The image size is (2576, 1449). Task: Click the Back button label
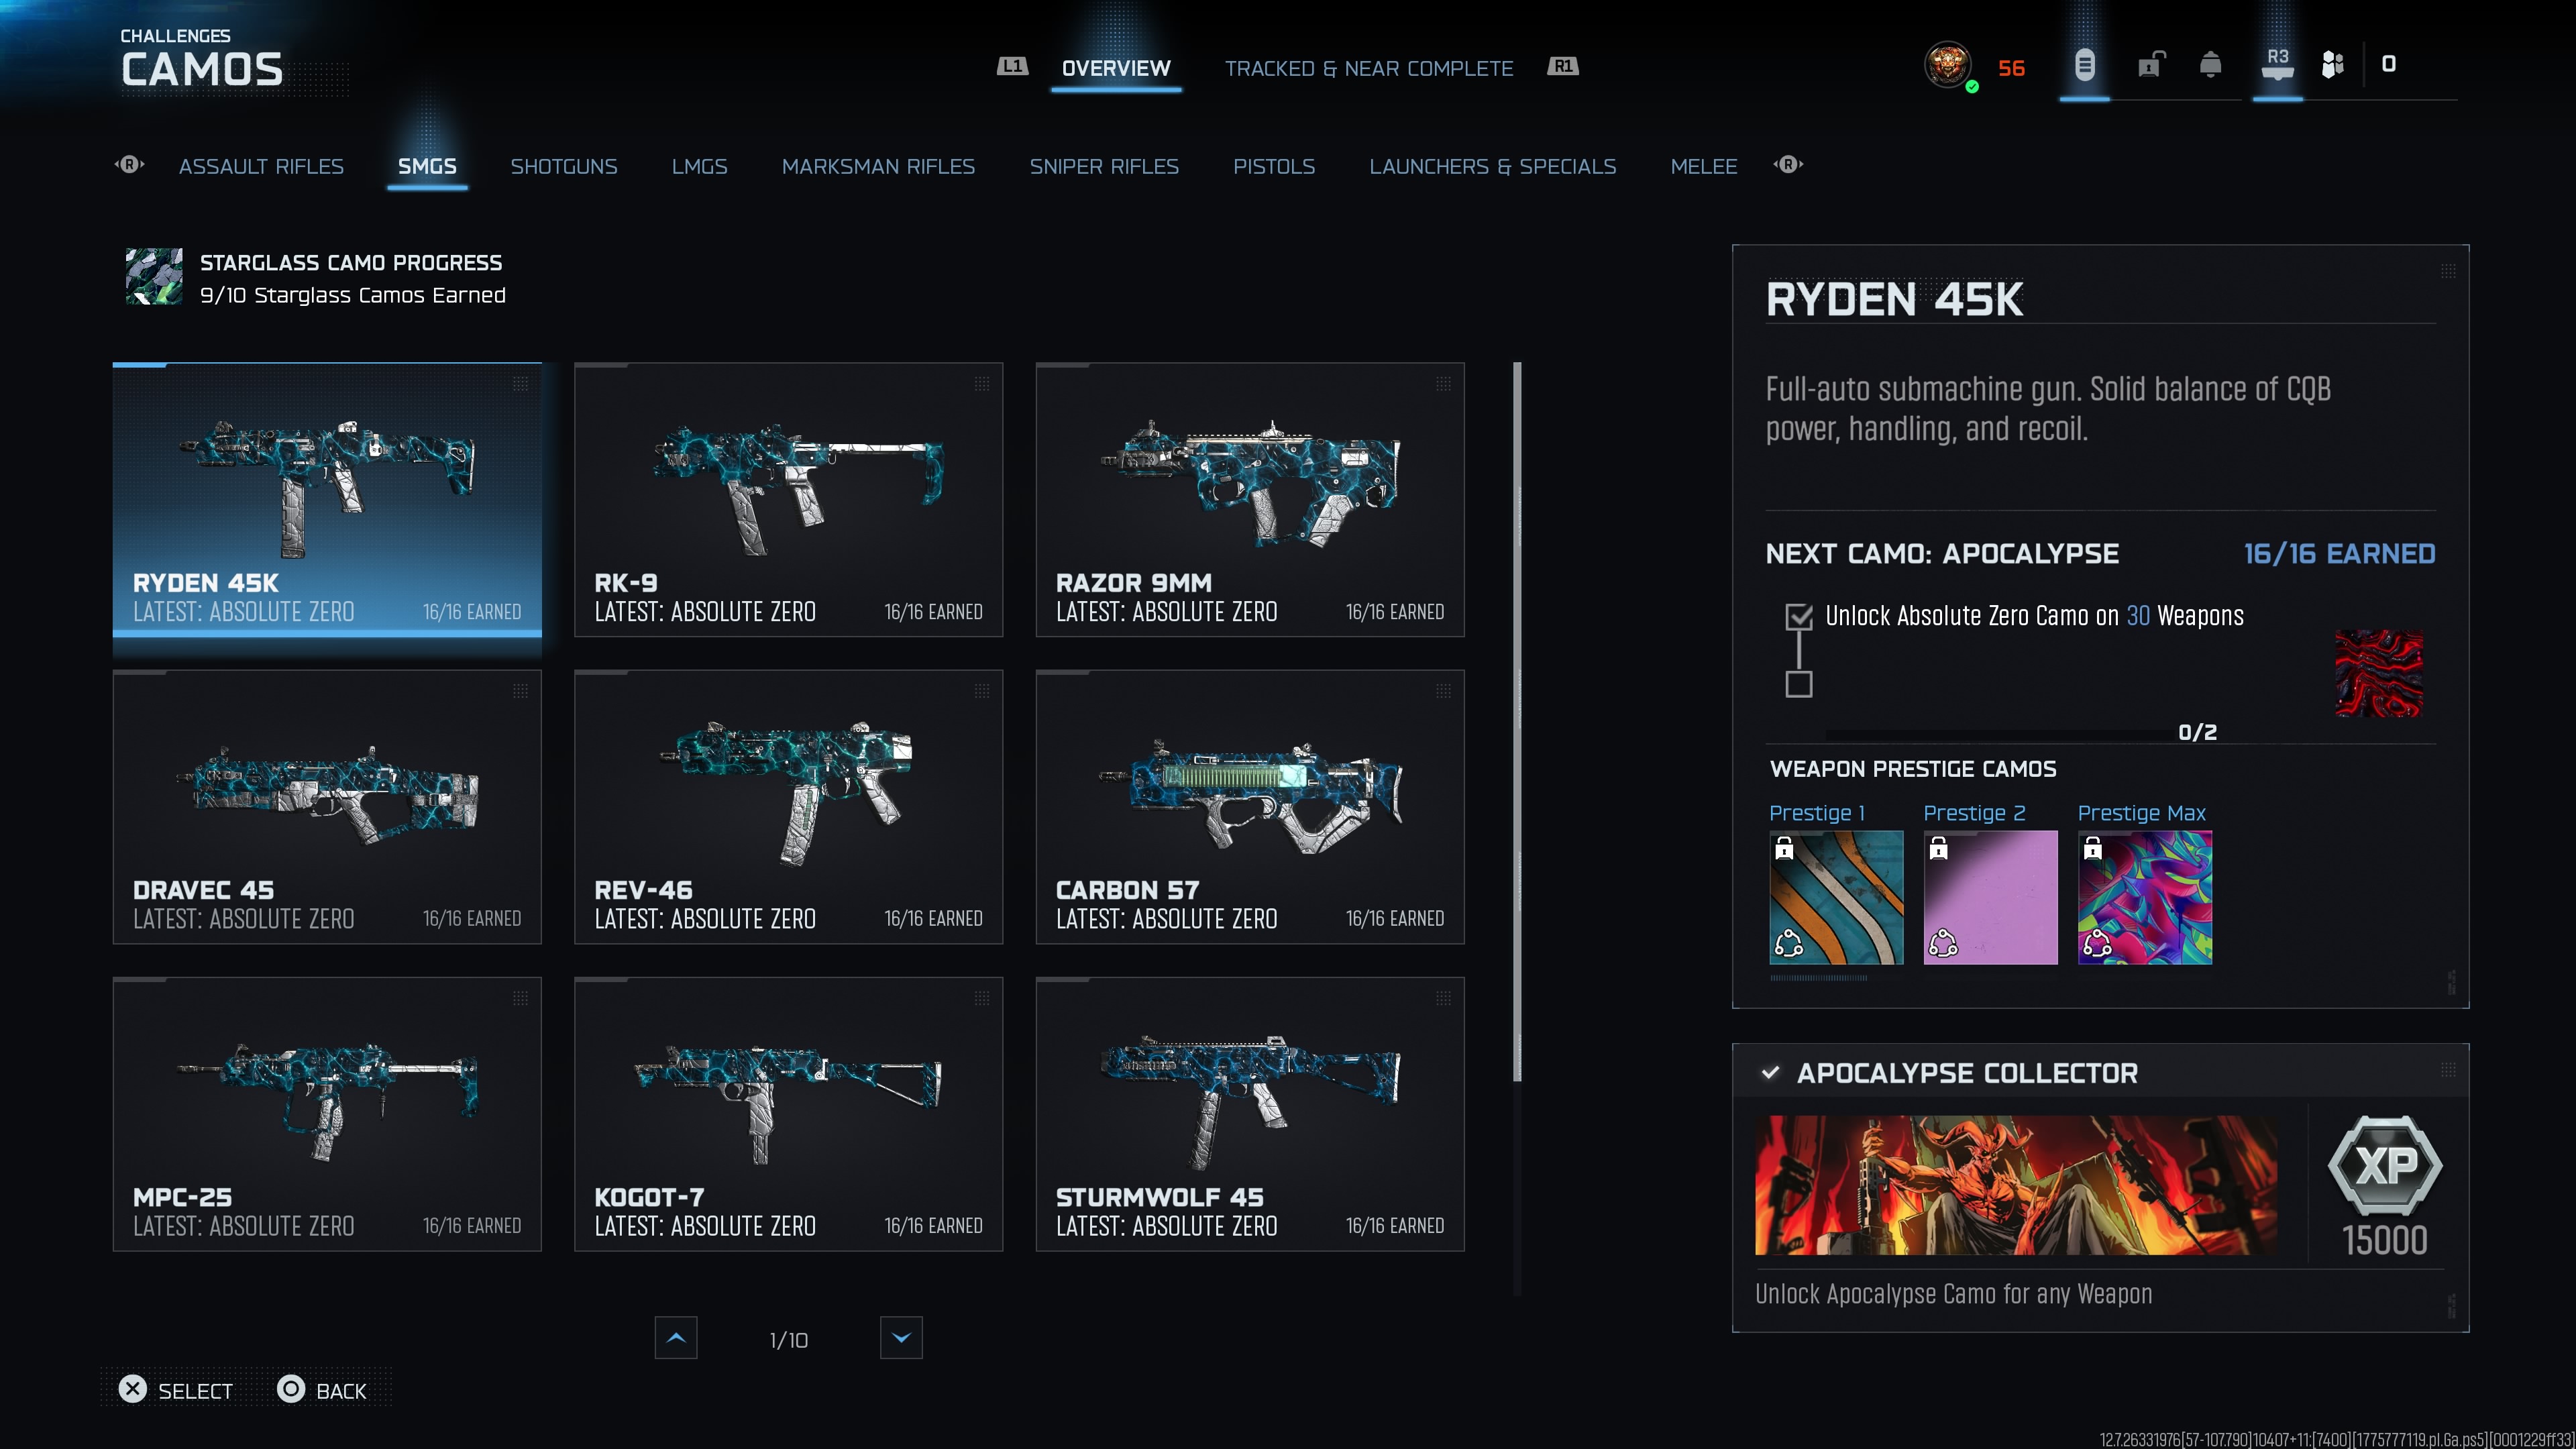(x=341, y=1391)
